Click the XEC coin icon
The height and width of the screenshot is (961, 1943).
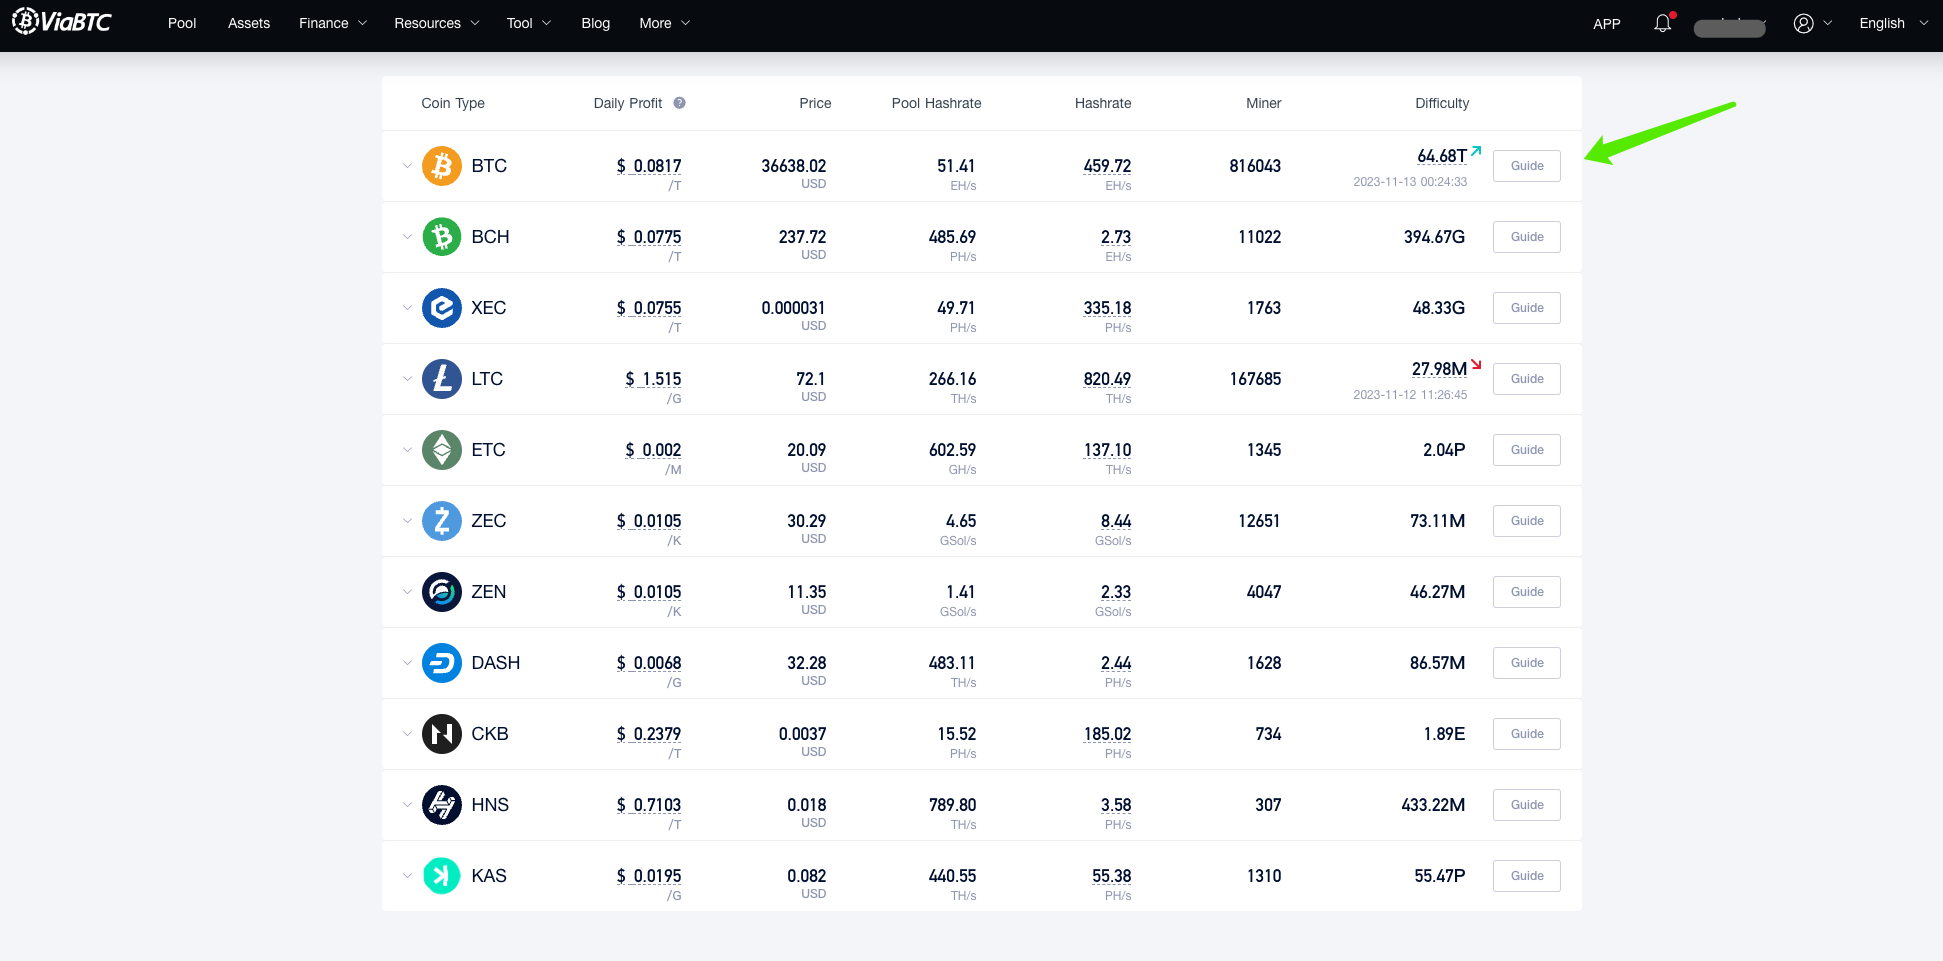pos(441,308)
